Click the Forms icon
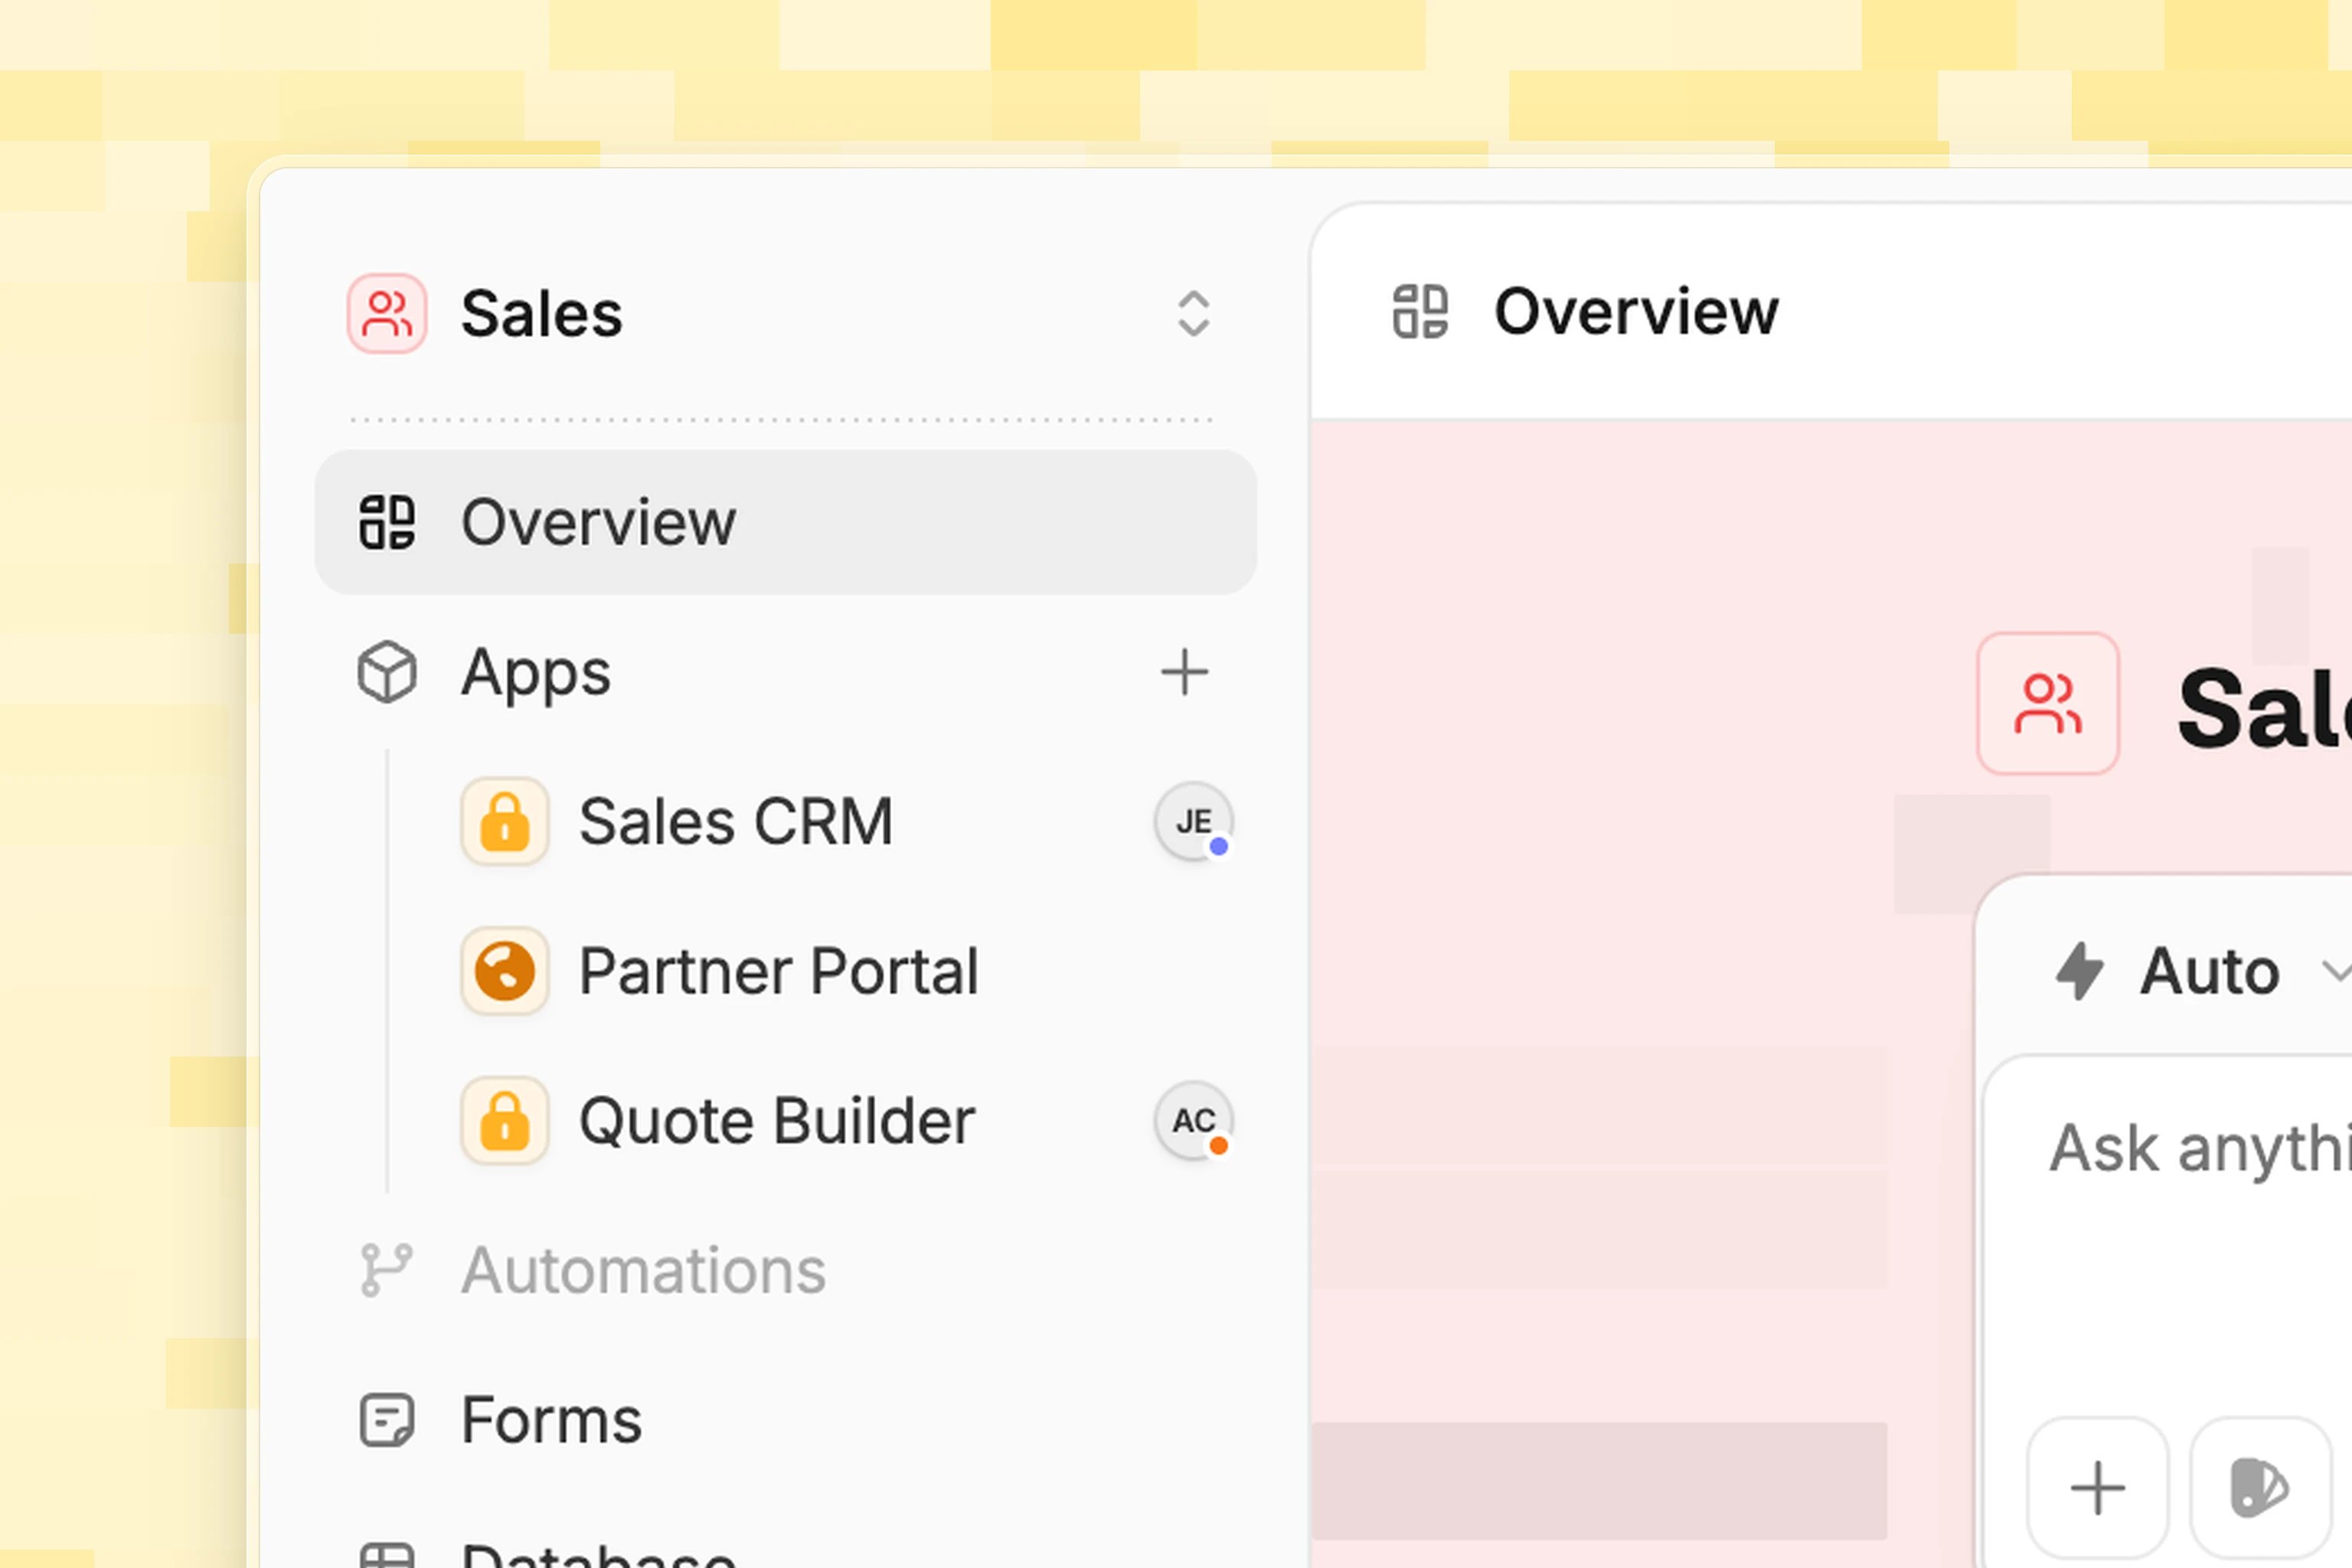Viewport: 2352px width, 1568px height. point(387,1420)
